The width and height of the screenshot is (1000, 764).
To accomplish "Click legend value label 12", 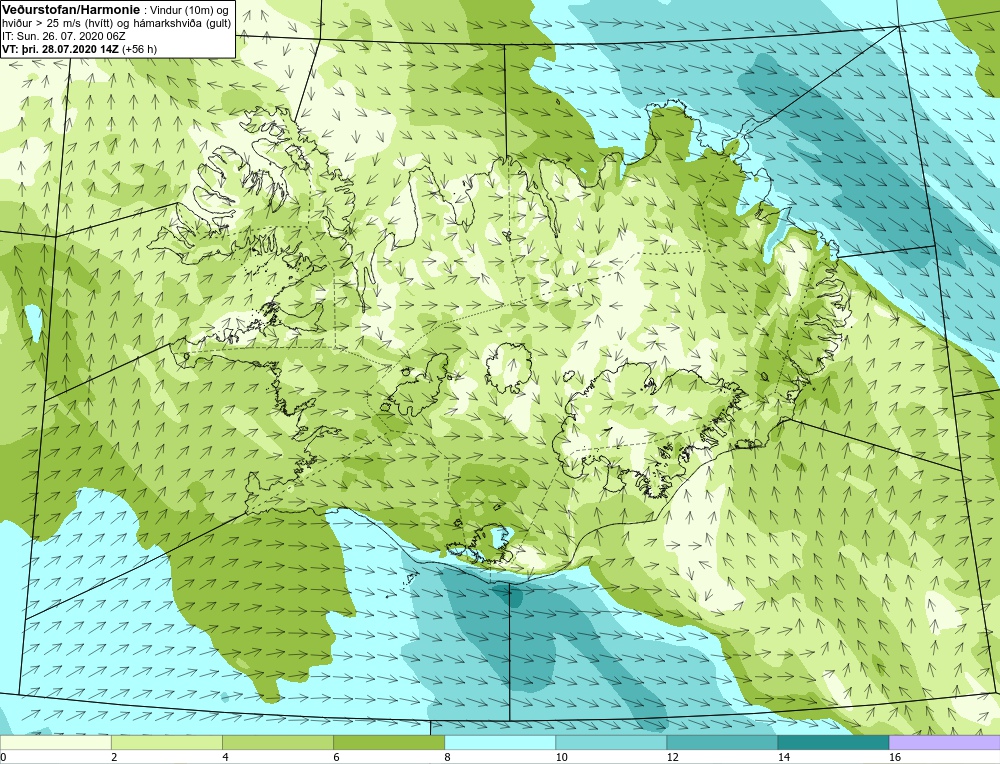I will (x=672, y=757).
